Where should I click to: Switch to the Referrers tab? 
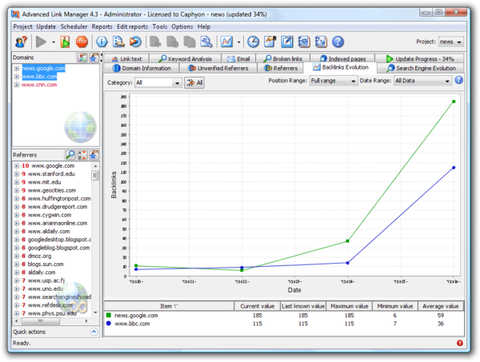click(x=281, y=68)
